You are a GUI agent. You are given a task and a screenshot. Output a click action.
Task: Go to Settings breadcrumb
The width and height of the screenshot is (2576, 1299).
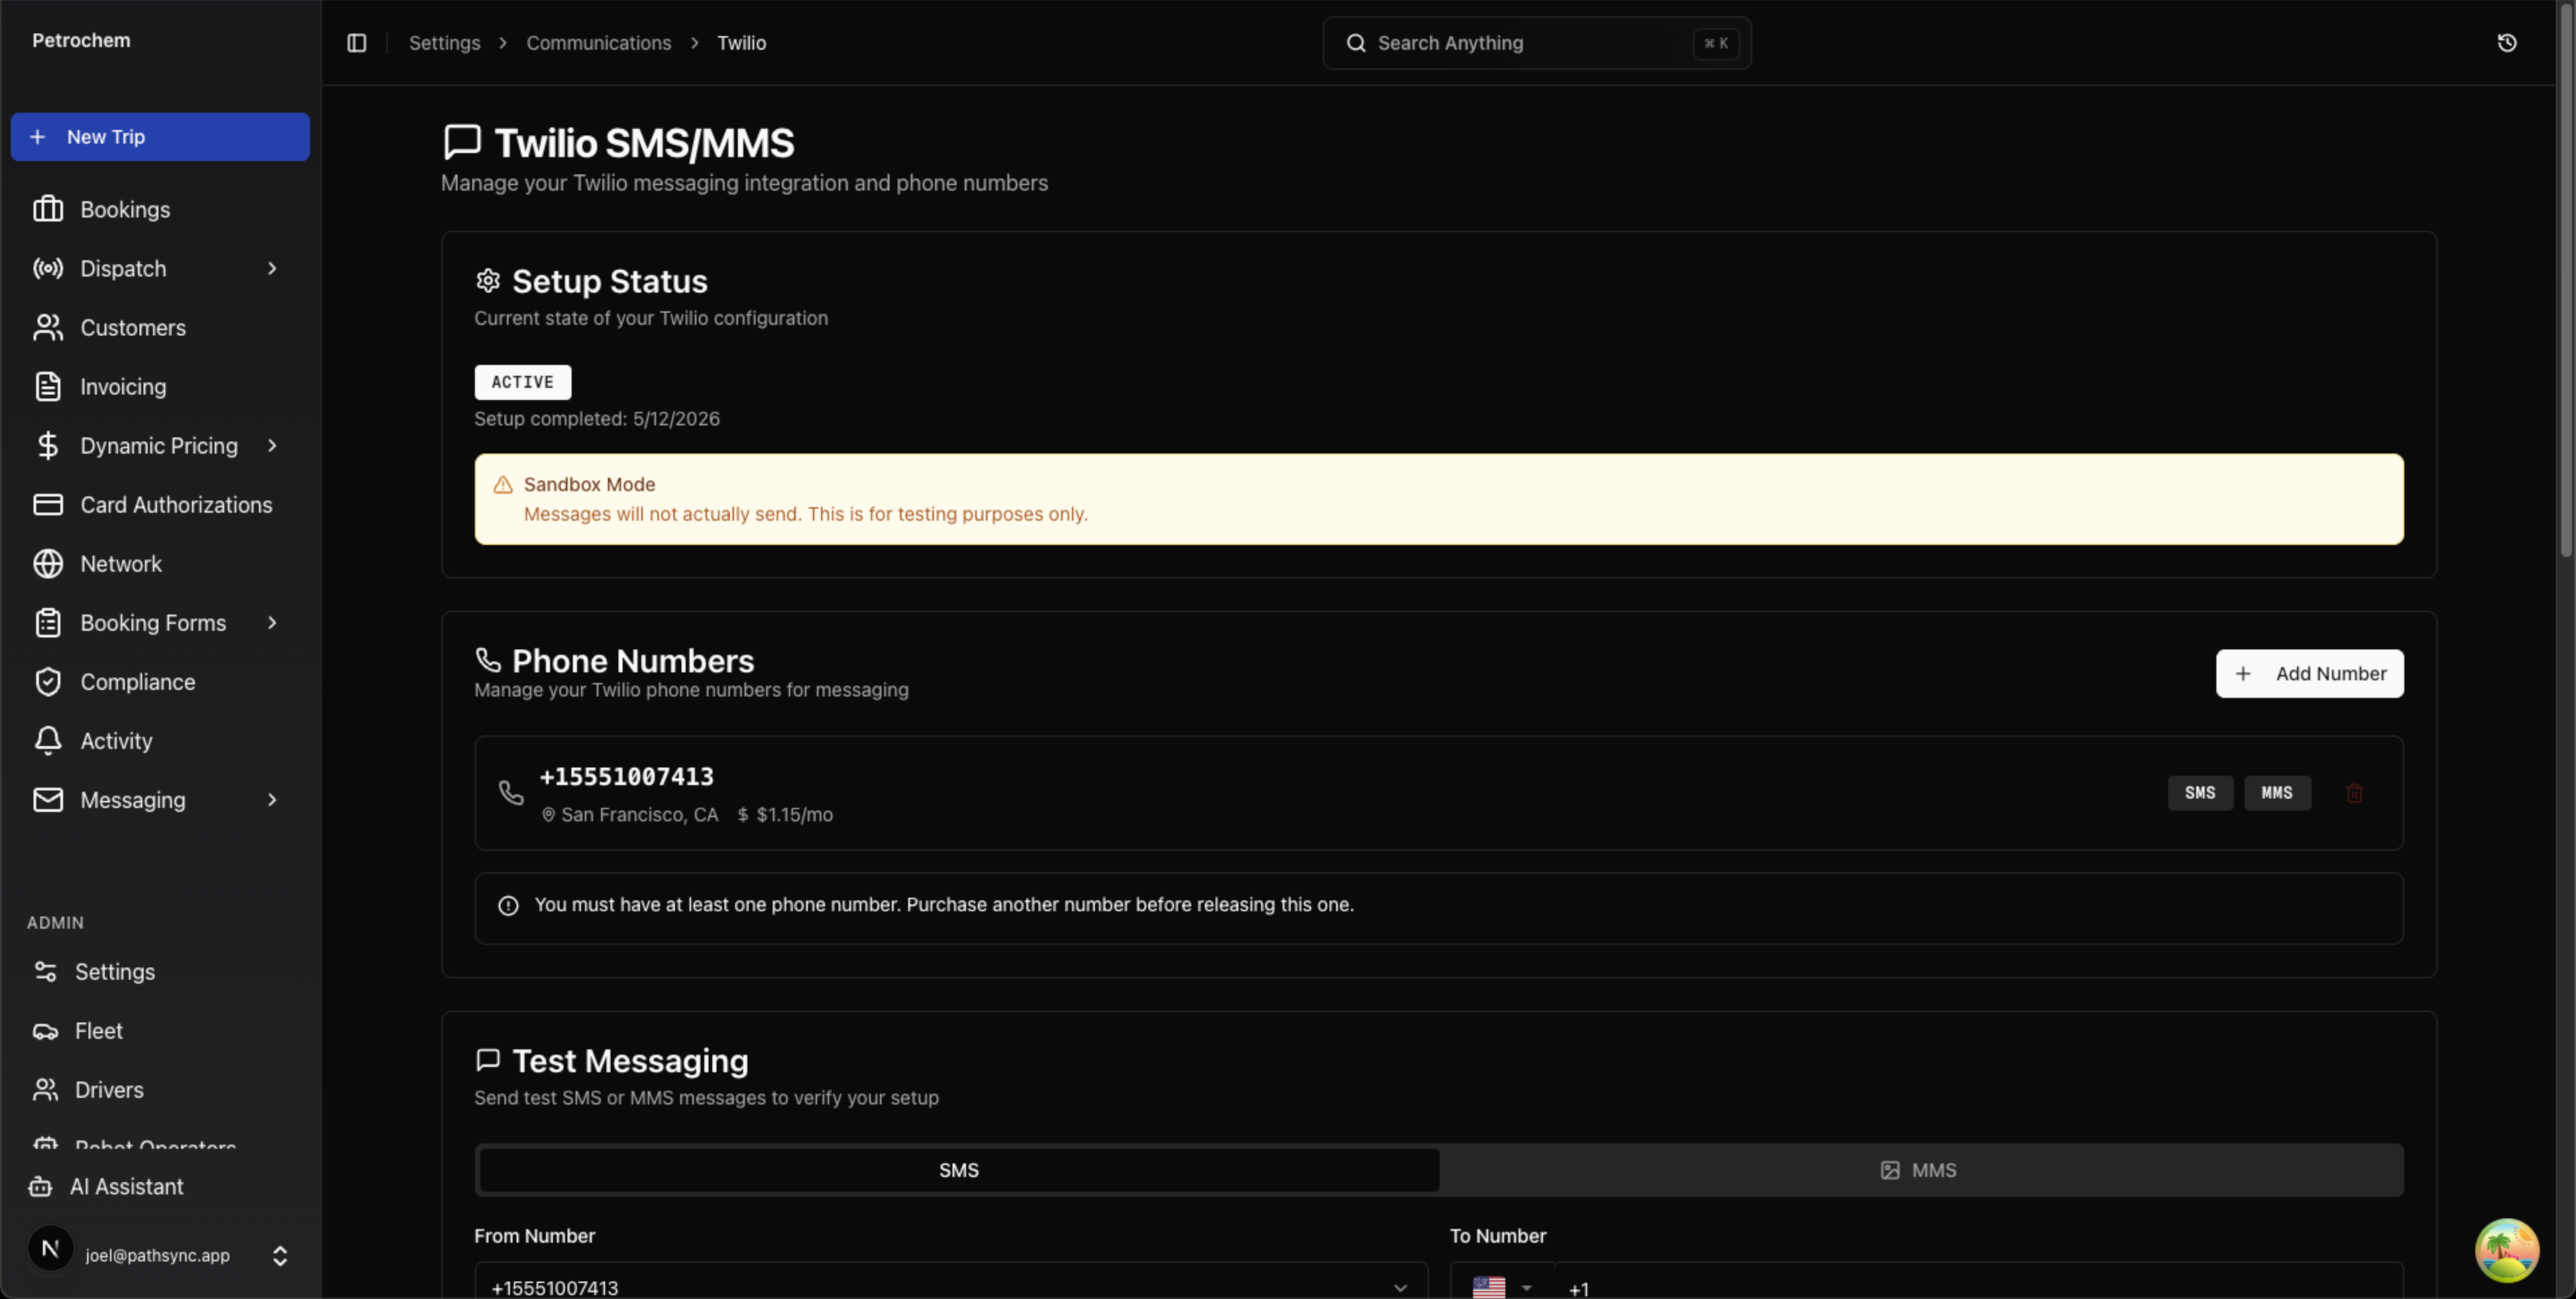(445, 43)
